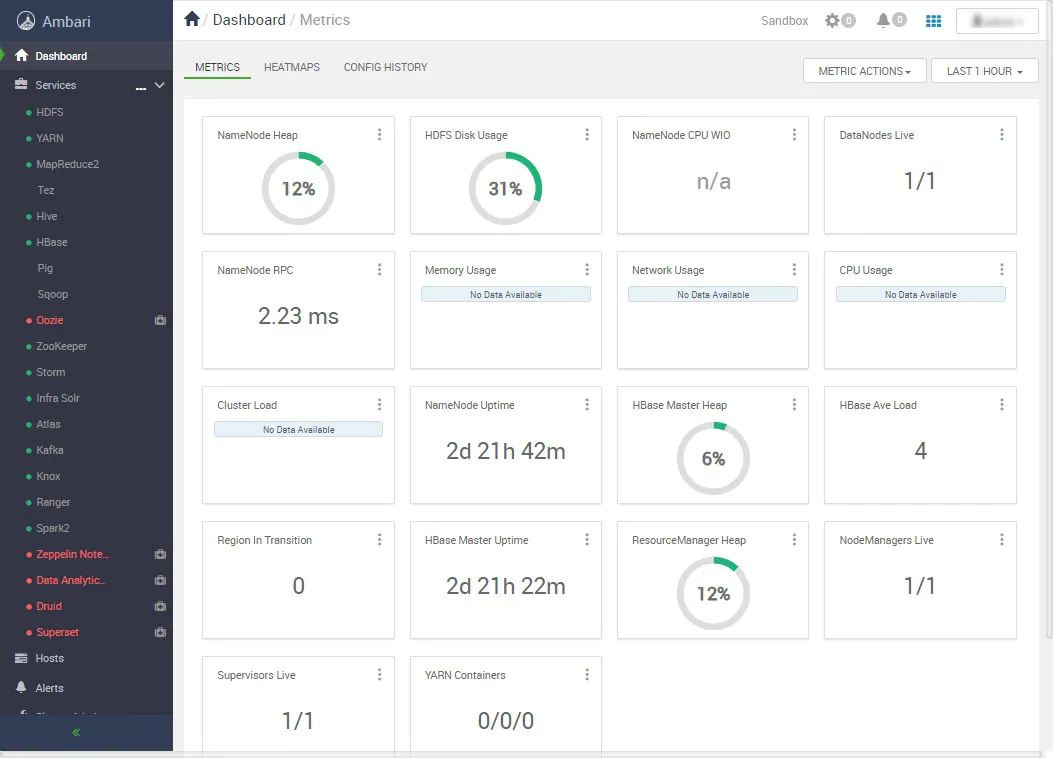Click Data Analytics maintenance icon

click(161, 580)
